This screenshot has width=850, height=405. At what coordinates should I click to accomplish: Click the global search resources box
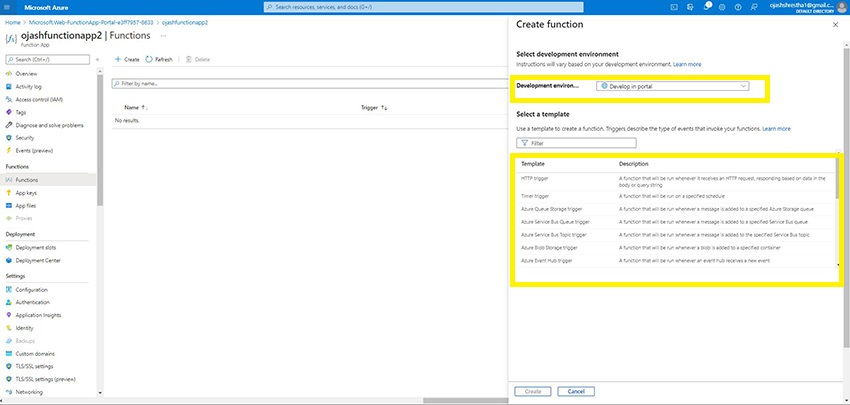pos(423,7)
